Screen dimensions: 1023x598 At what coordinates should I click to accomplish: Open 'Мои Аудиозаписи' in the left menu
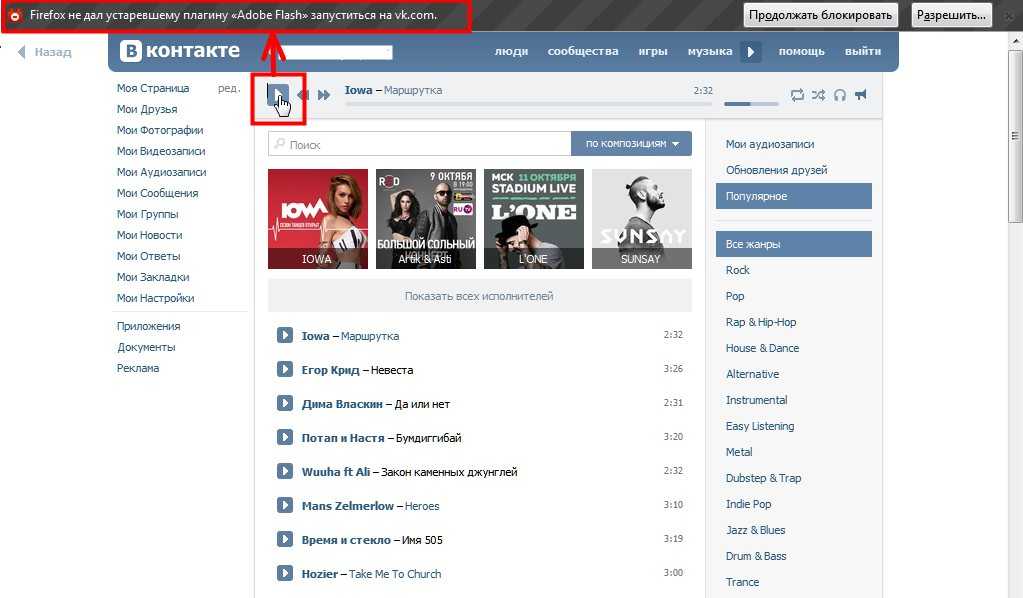(x=161, y=172)
